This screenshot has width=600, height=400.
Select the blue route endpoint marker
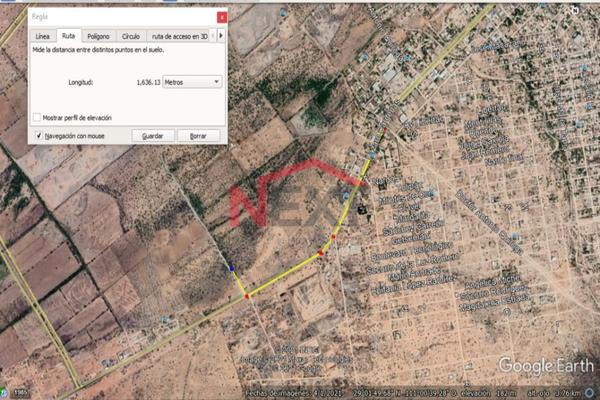(x=232, y=268)
